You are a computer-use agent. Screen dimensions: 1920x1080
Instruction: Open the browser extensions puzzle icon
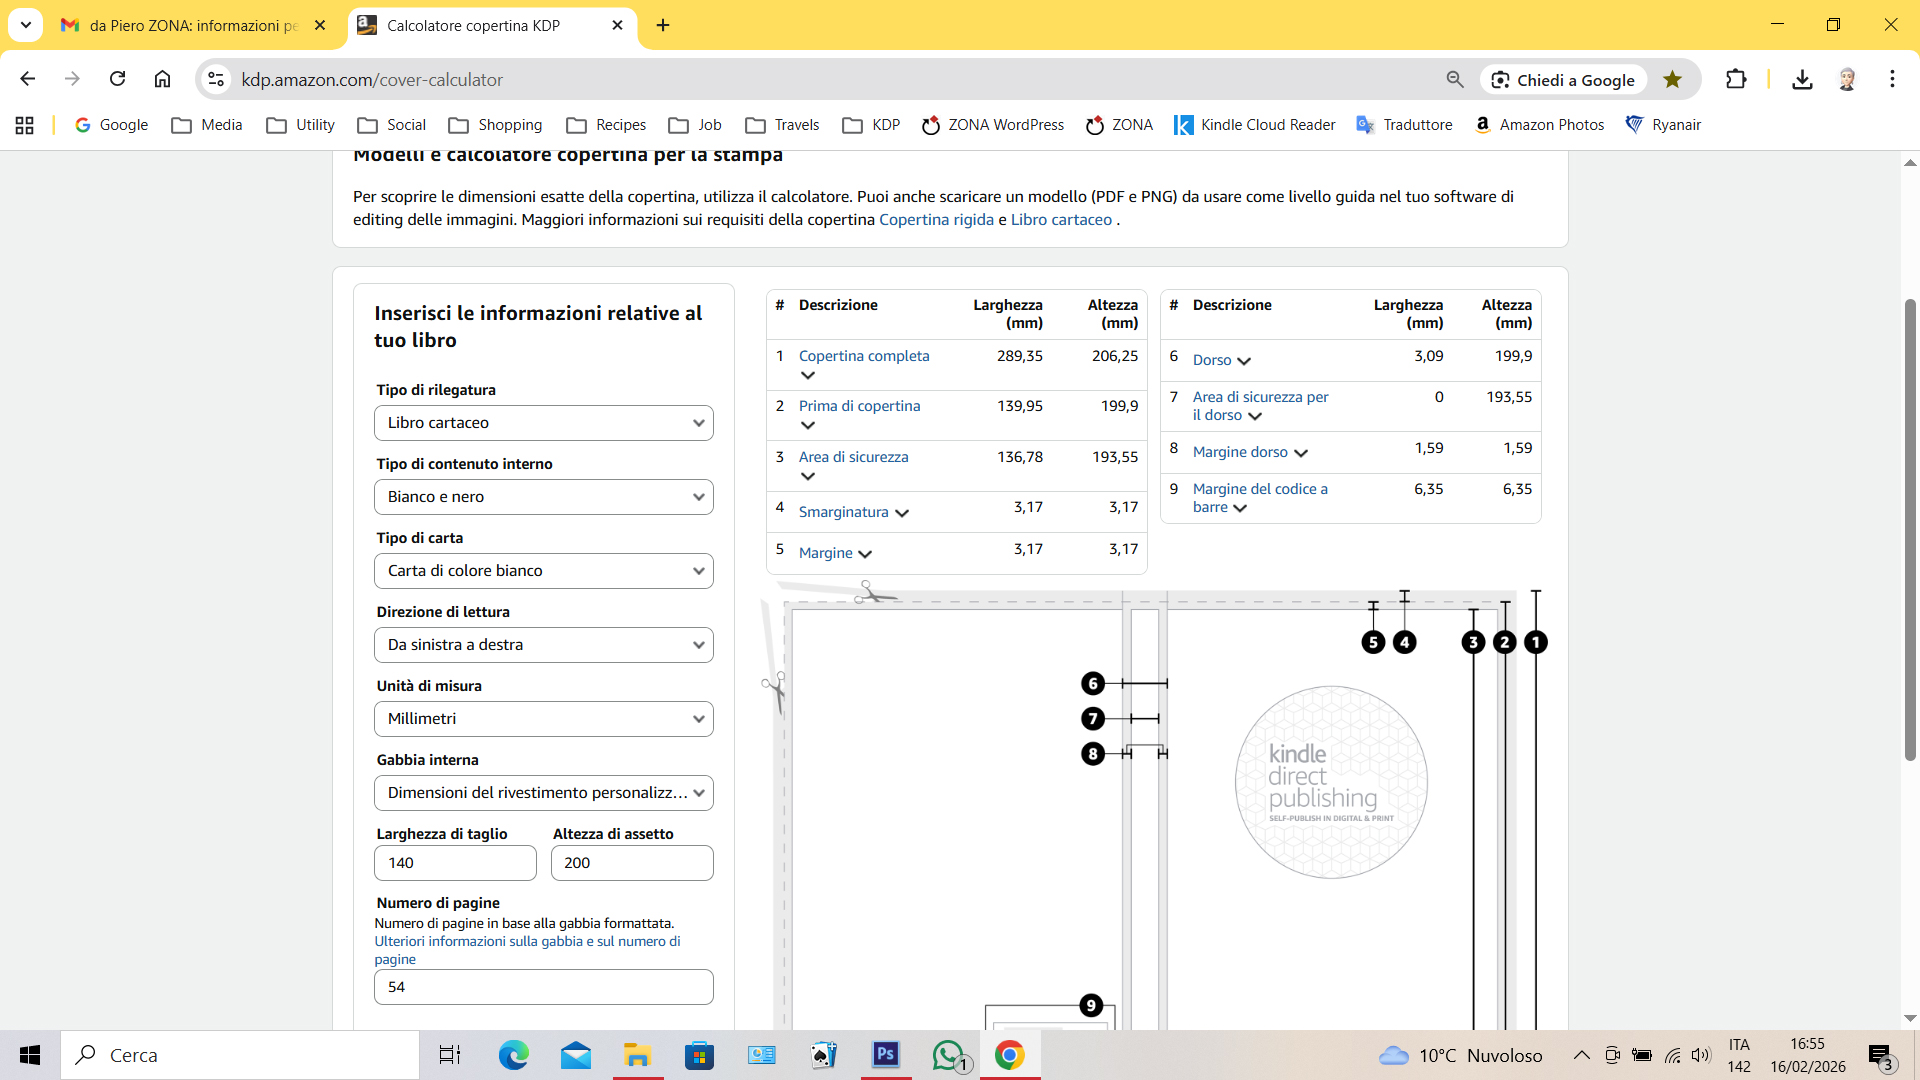(x=1736, y=79)
